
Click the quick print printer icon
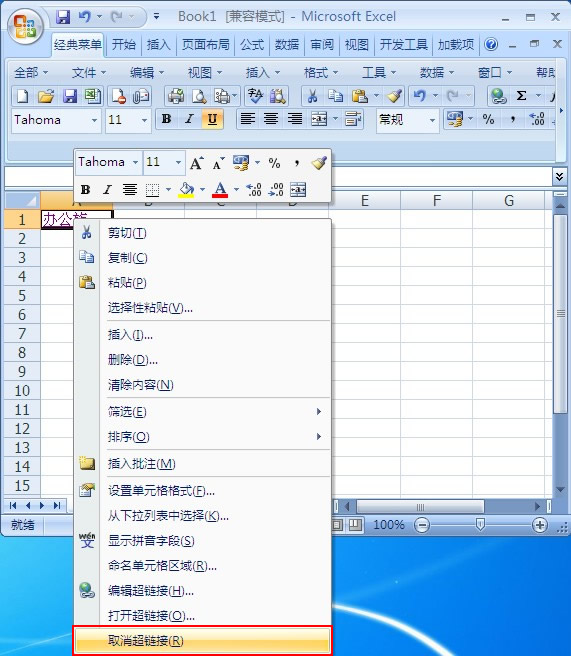[x=176, y=96]
